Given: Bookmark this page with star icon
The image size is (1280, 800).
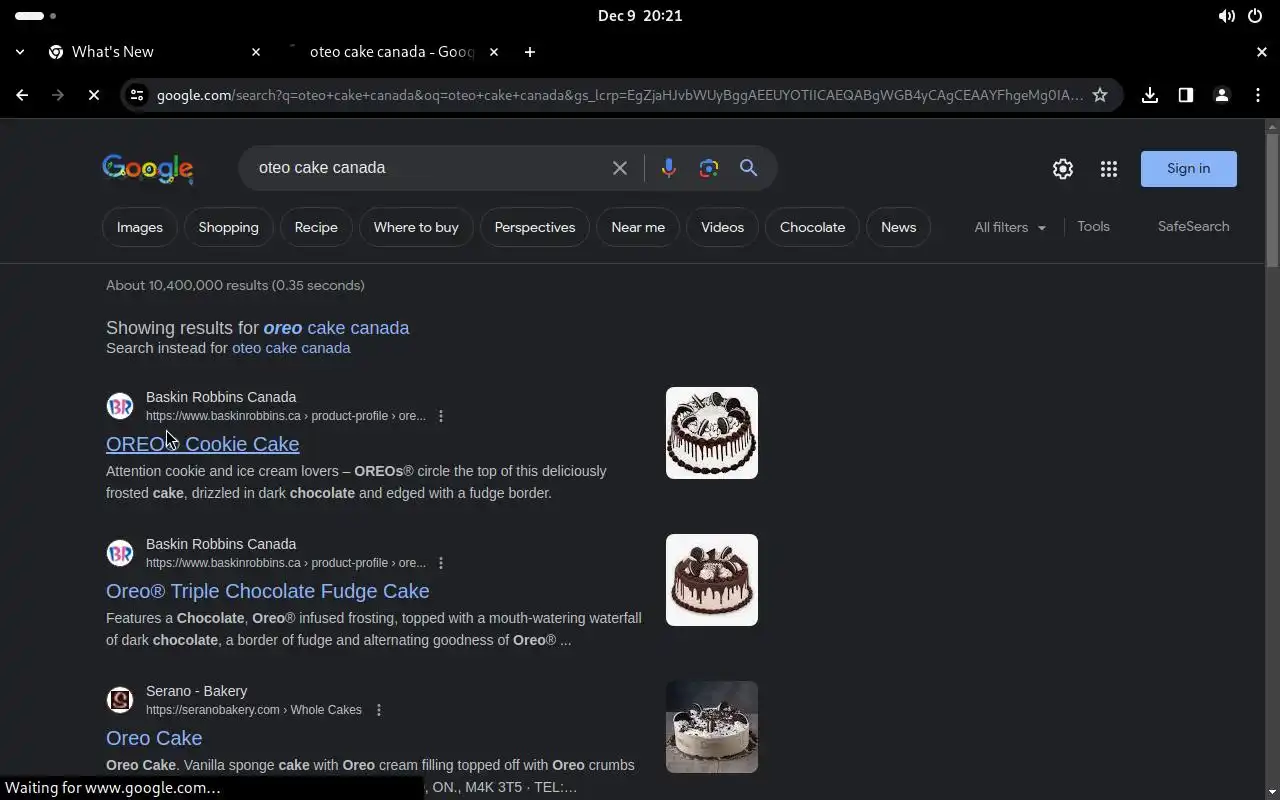Looking at the screenshot, I should click(1100, 95).
